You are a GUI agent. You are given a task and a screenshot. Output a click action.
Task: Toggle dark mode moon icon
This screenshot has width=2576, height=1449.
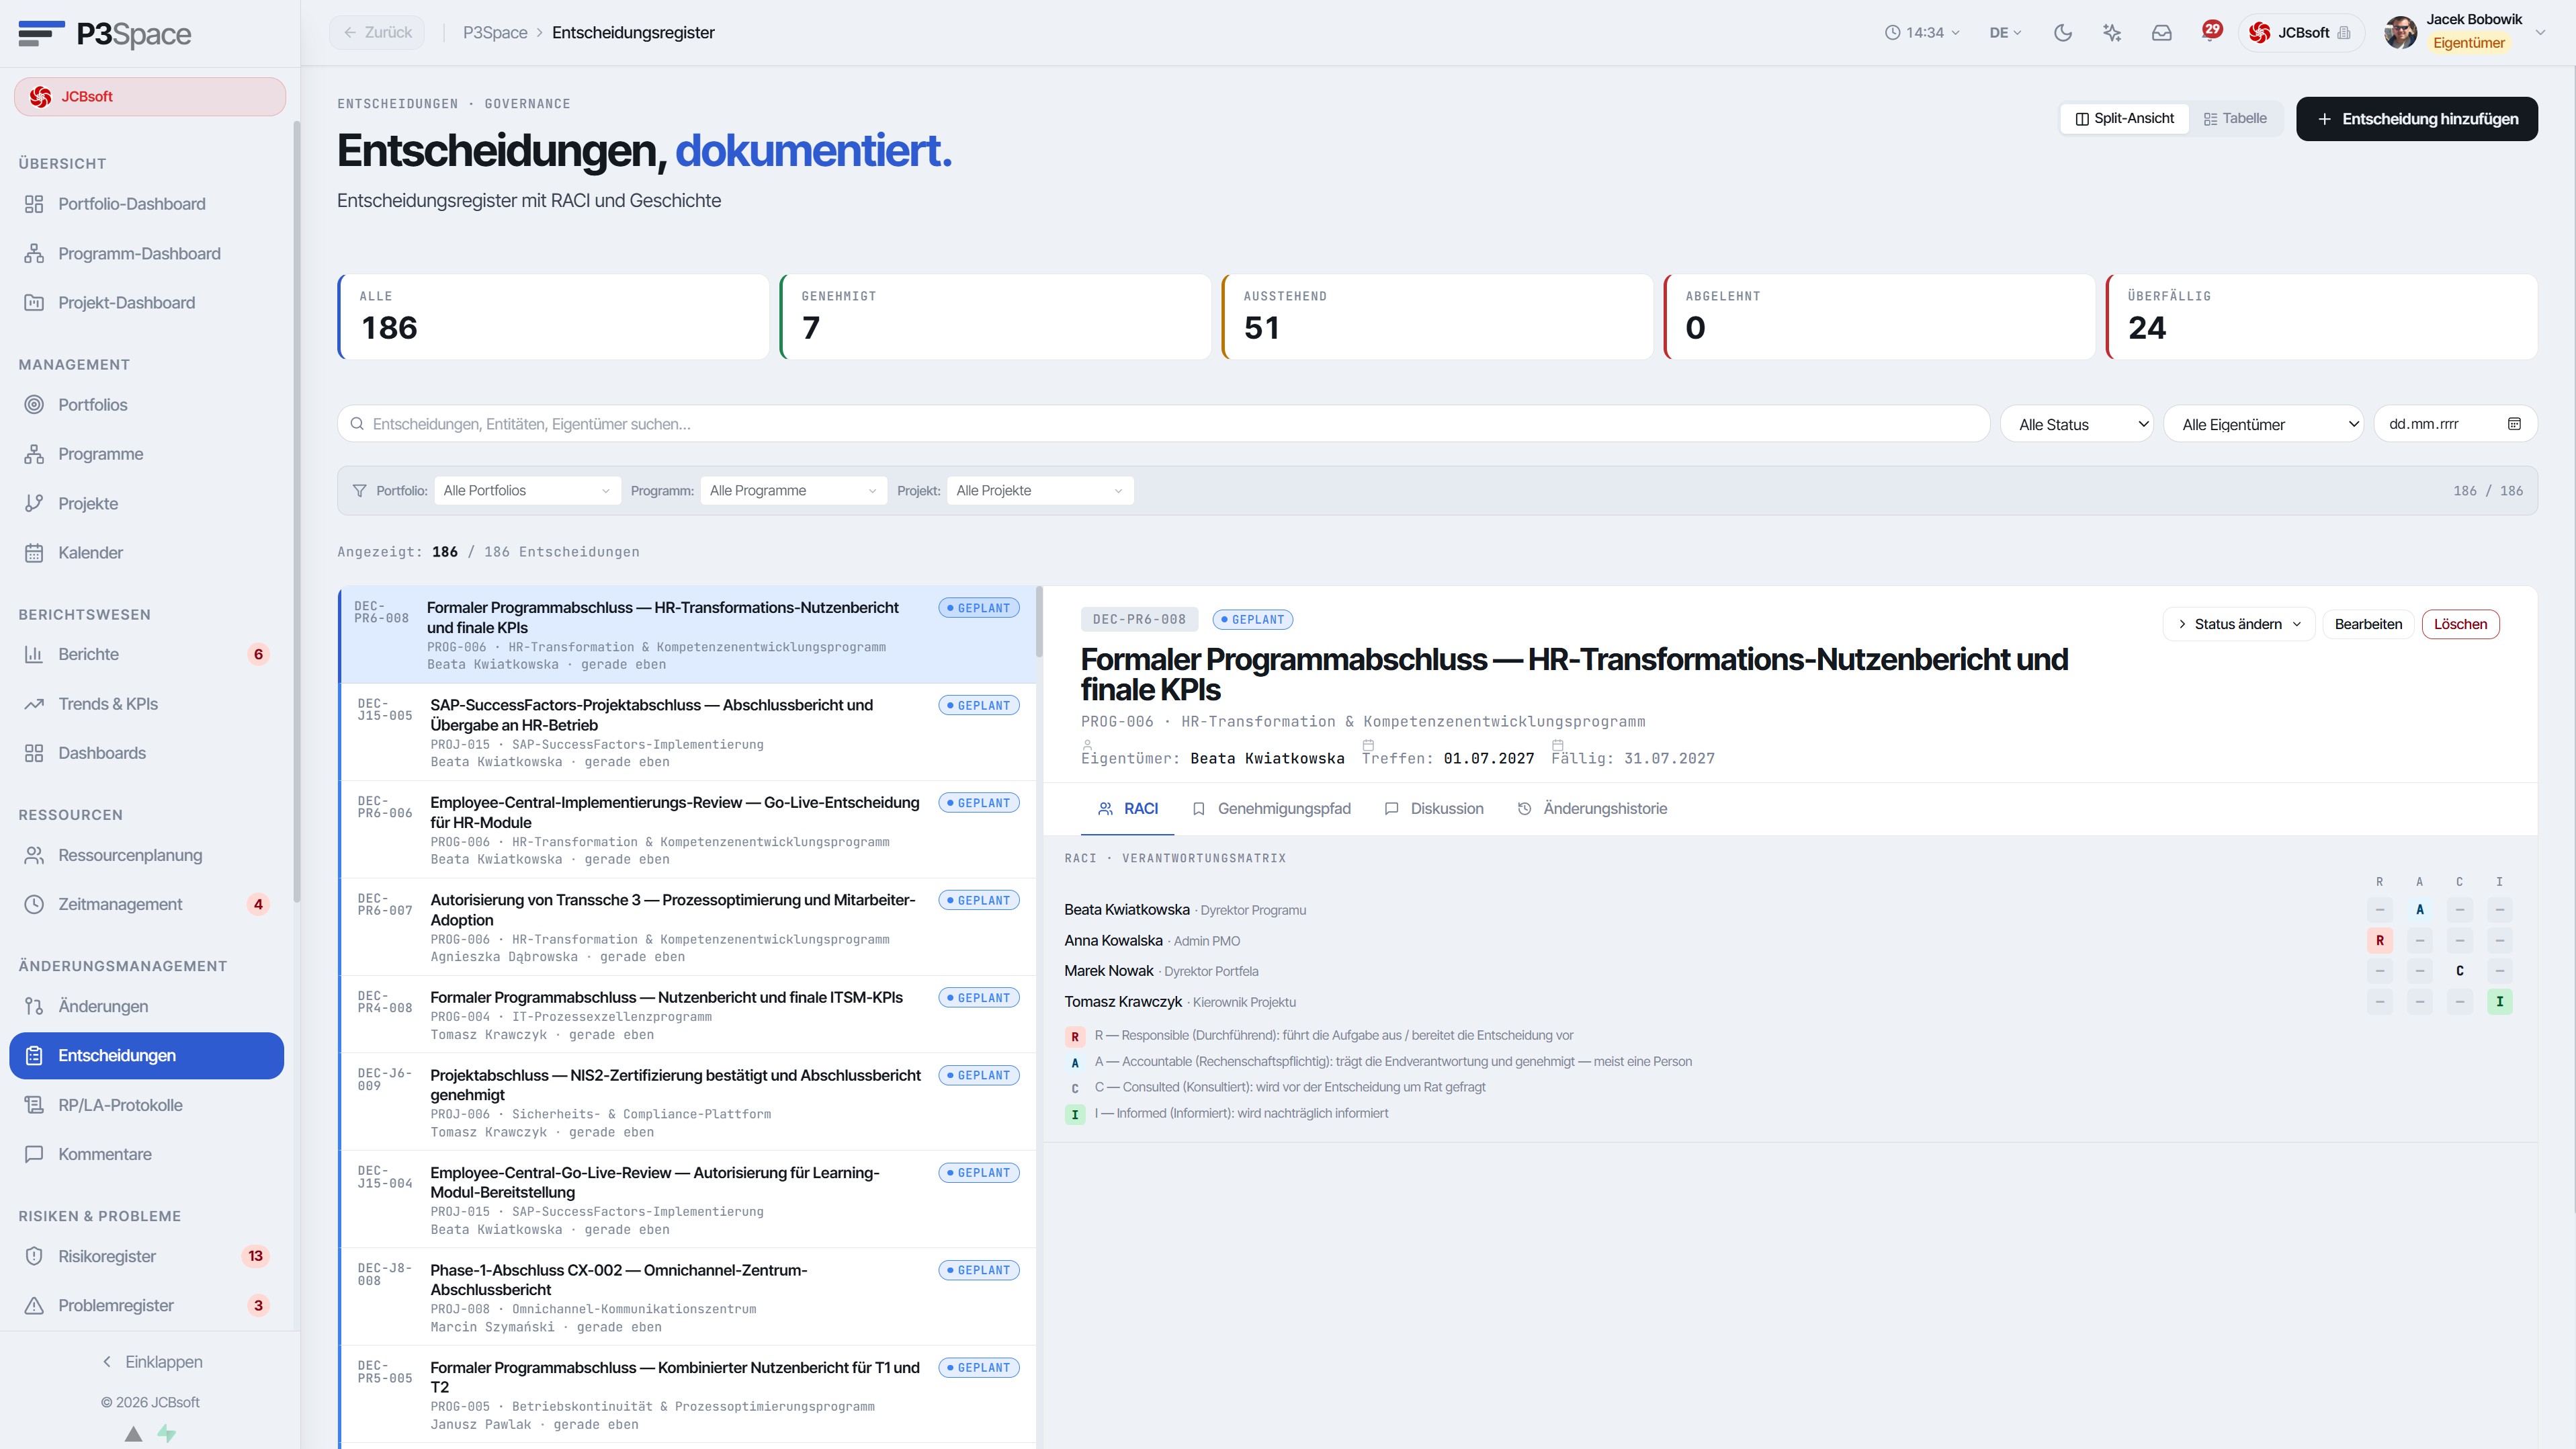click(2062, 33)
